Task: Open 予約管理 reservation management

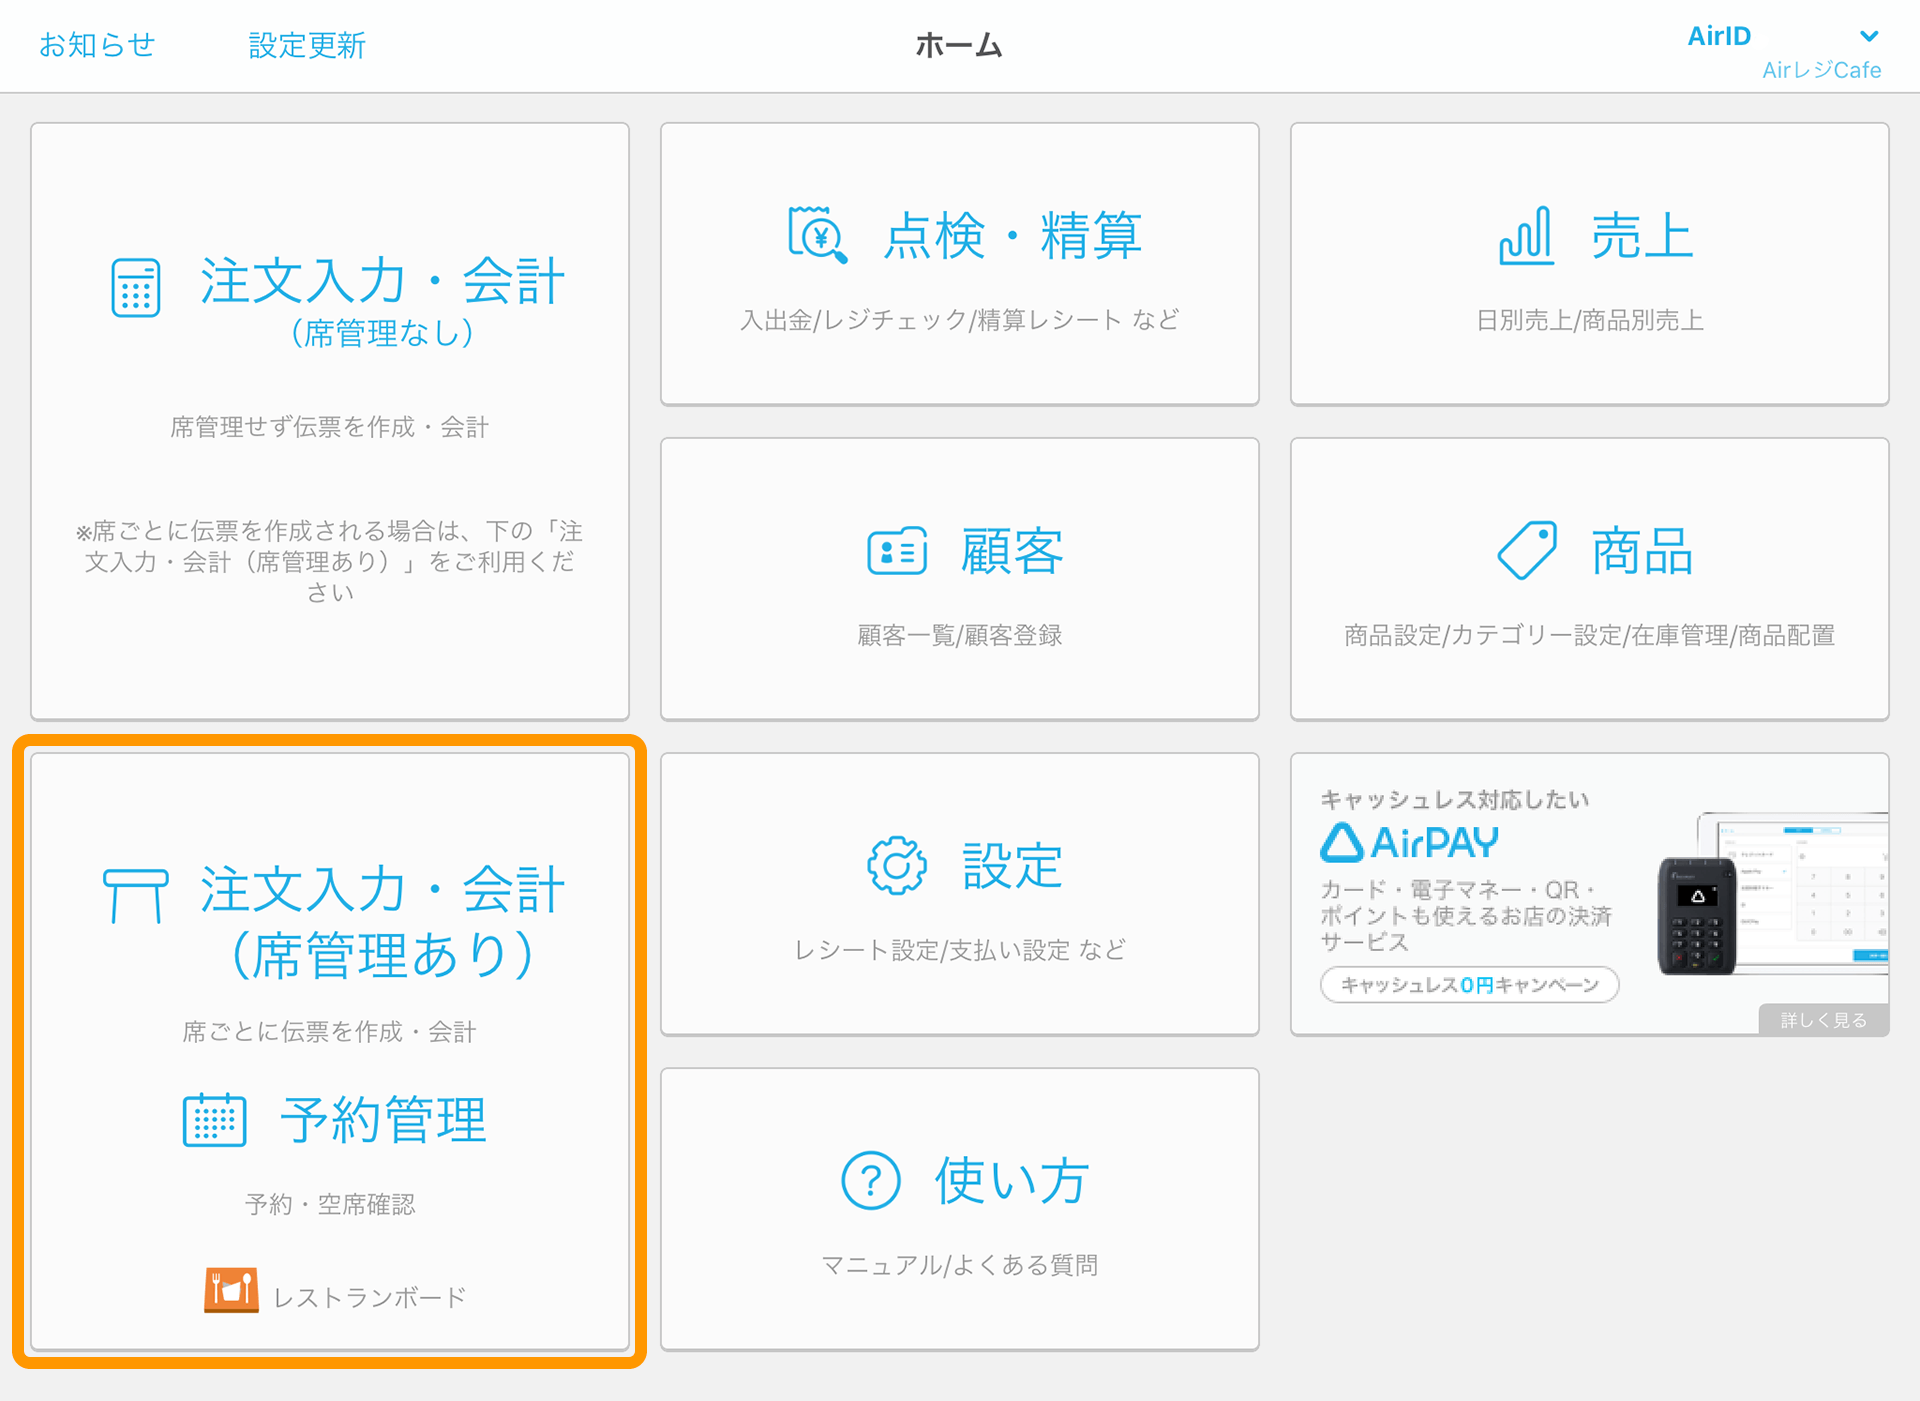Action: click(x=383, y=1120)
